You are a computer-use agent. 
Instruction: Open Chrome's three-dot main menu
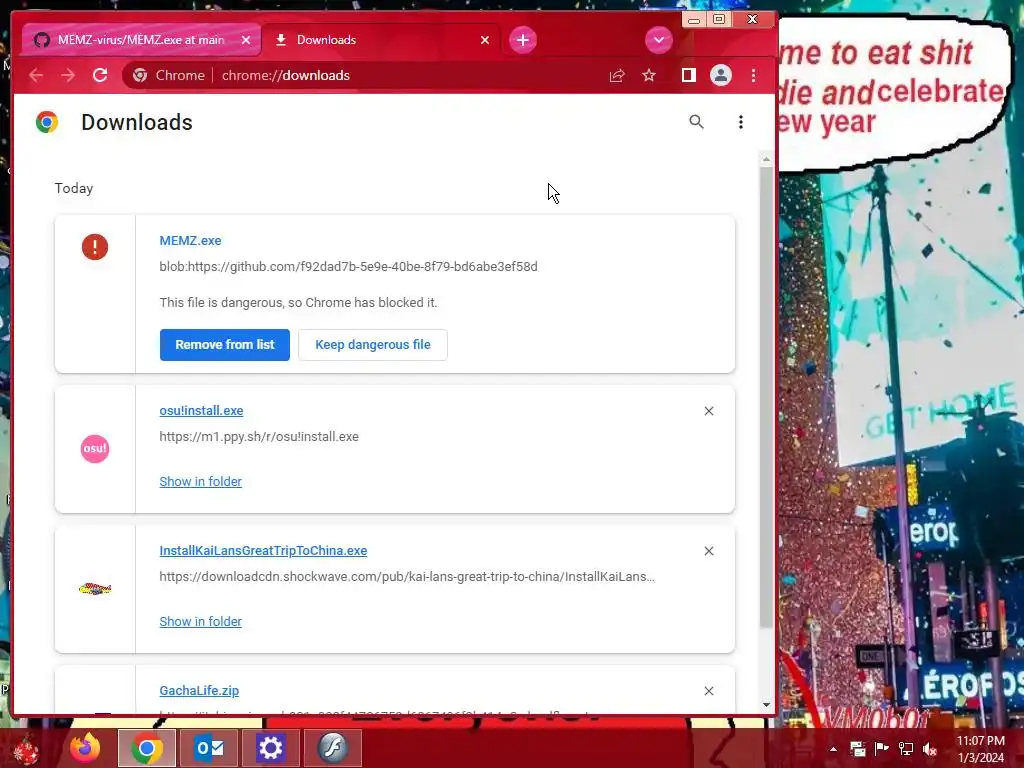(x=754, y=76)
